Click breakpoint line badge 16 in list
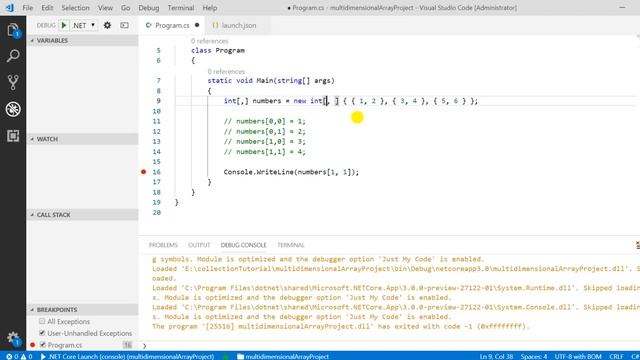Screen dimensions: 640x360 pos(128,345)
